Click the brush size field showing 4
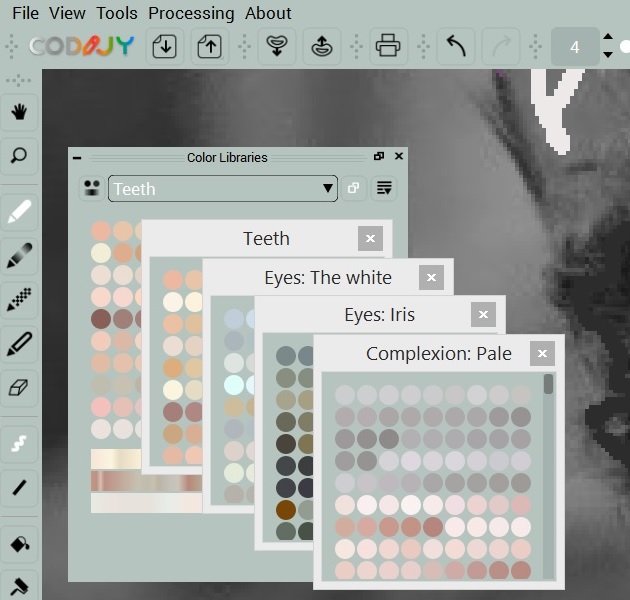 pos(575,47)
